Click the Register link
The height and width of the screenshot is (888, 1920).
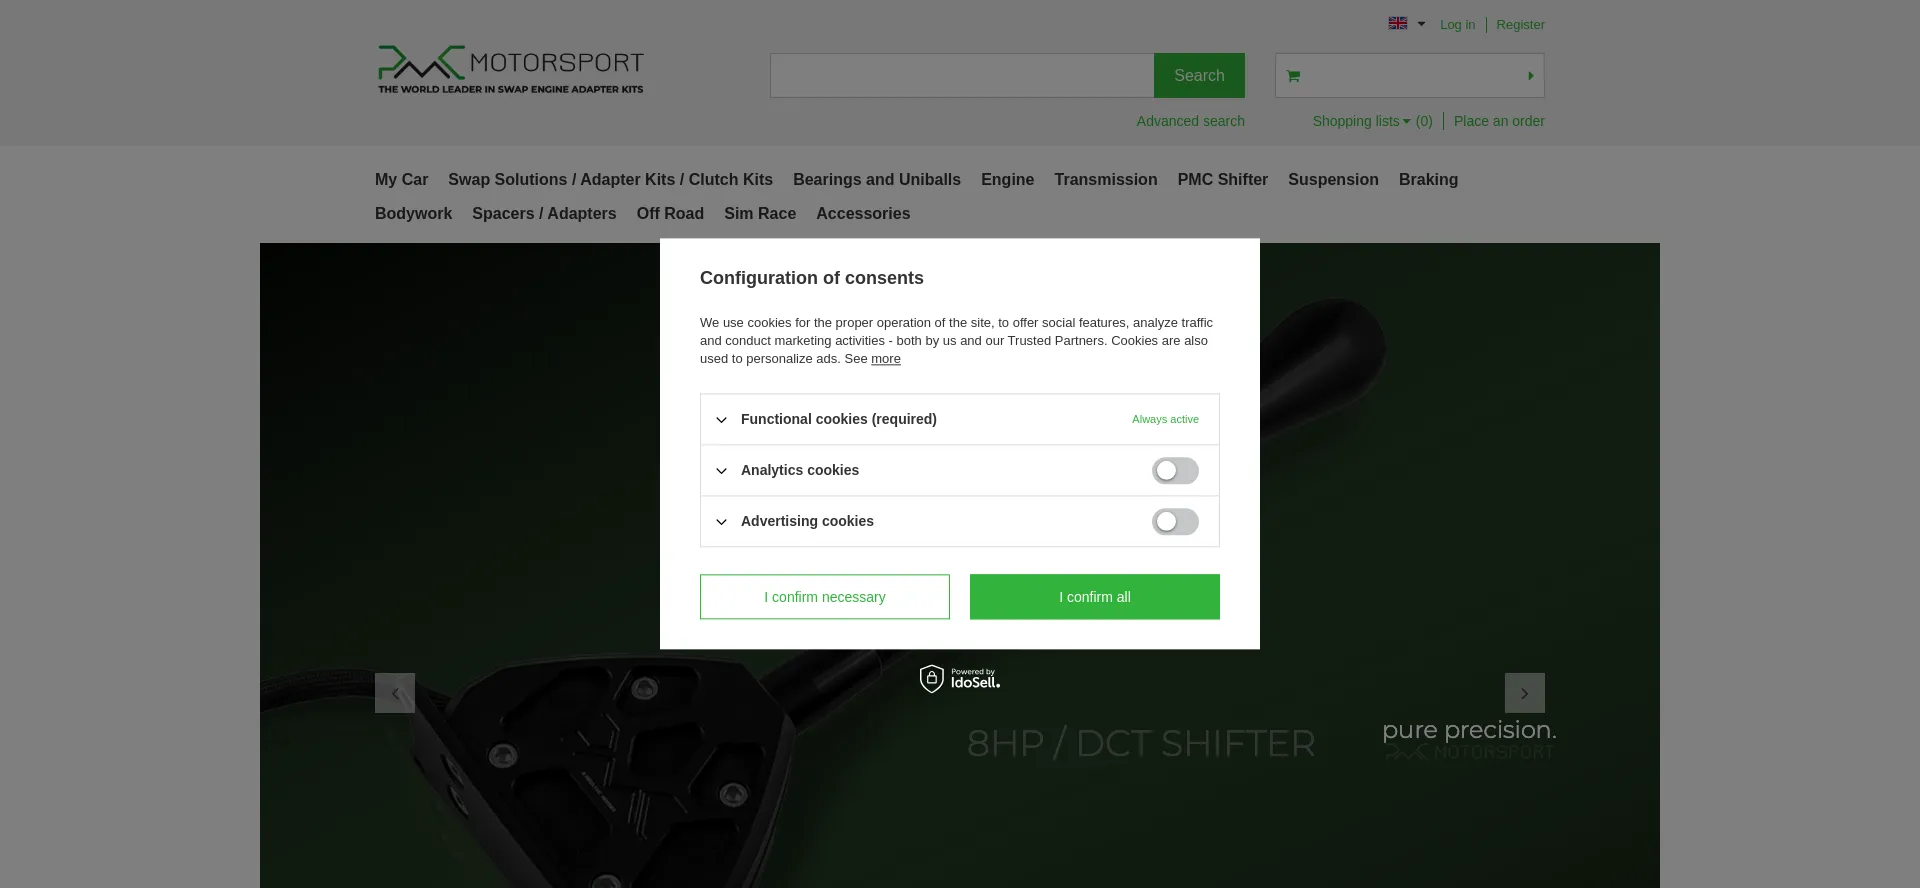[1520, 25]
